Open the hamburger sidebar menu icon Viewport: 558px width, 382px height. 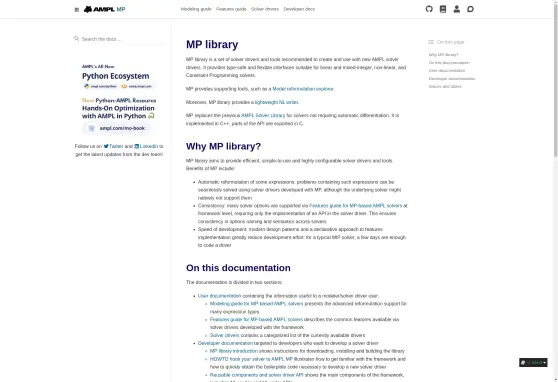click(77, 10)
